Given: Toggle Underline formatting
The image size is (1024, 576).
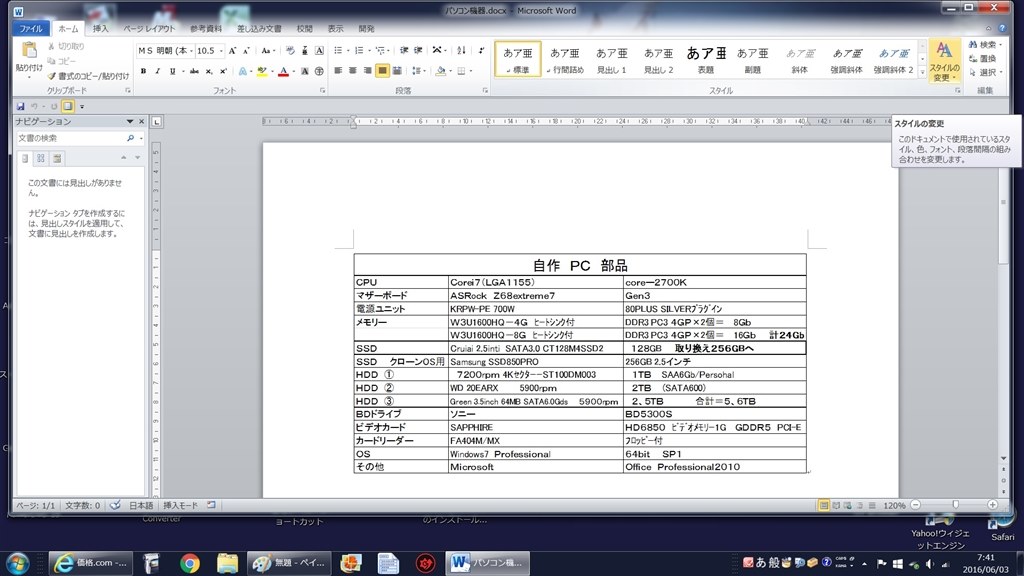Looking at the screenshot, I should click(172, 71).
